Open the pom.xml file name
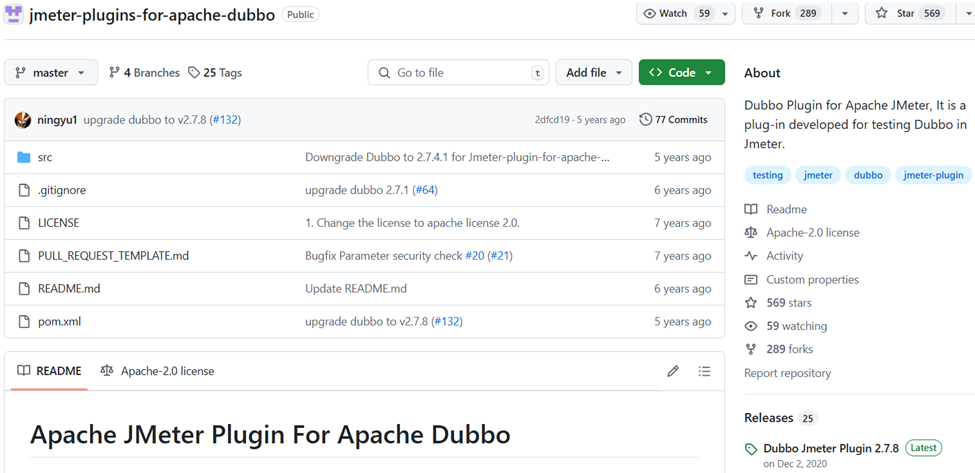Image resolution: width=975 pixels, height=473 pixels. pos(59,322)
